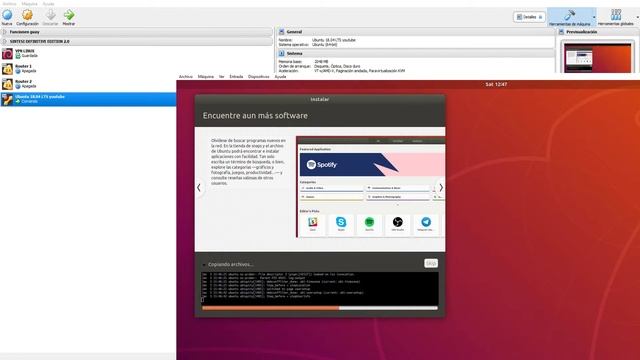
Task: Click the Router 2 machine OS icon
Action: (7, 84)
